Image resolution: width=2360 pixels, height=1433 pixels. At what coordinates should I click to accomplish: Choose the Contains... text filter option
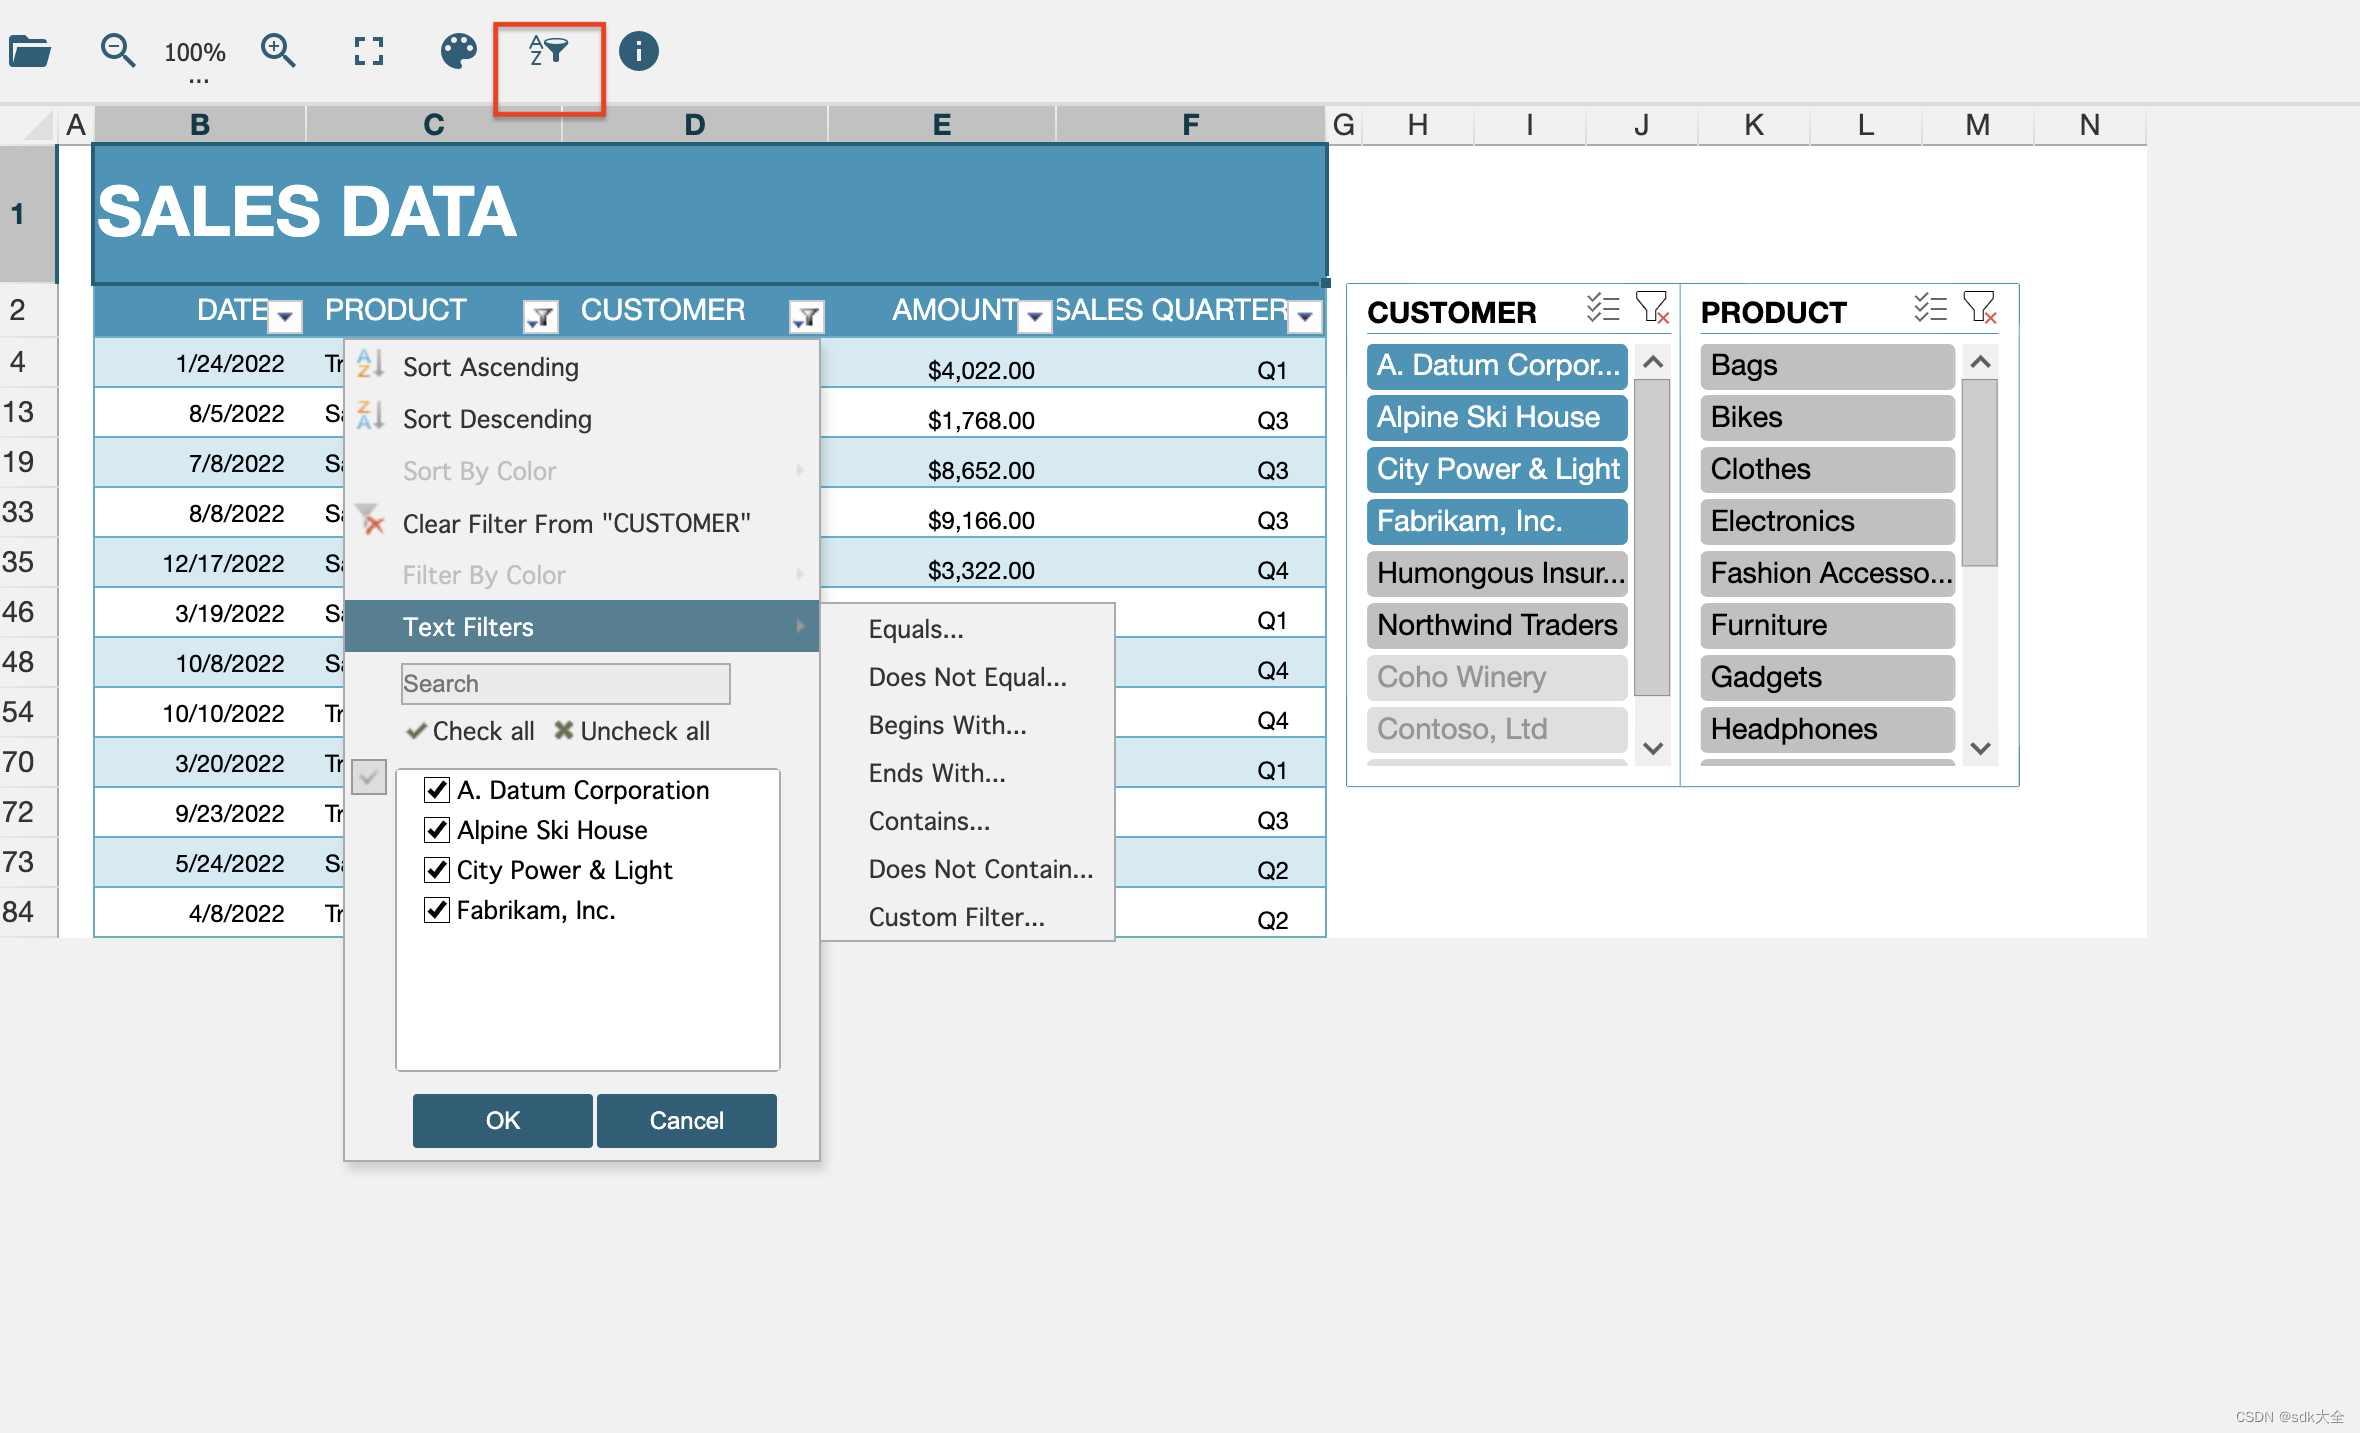pos(929,821)
